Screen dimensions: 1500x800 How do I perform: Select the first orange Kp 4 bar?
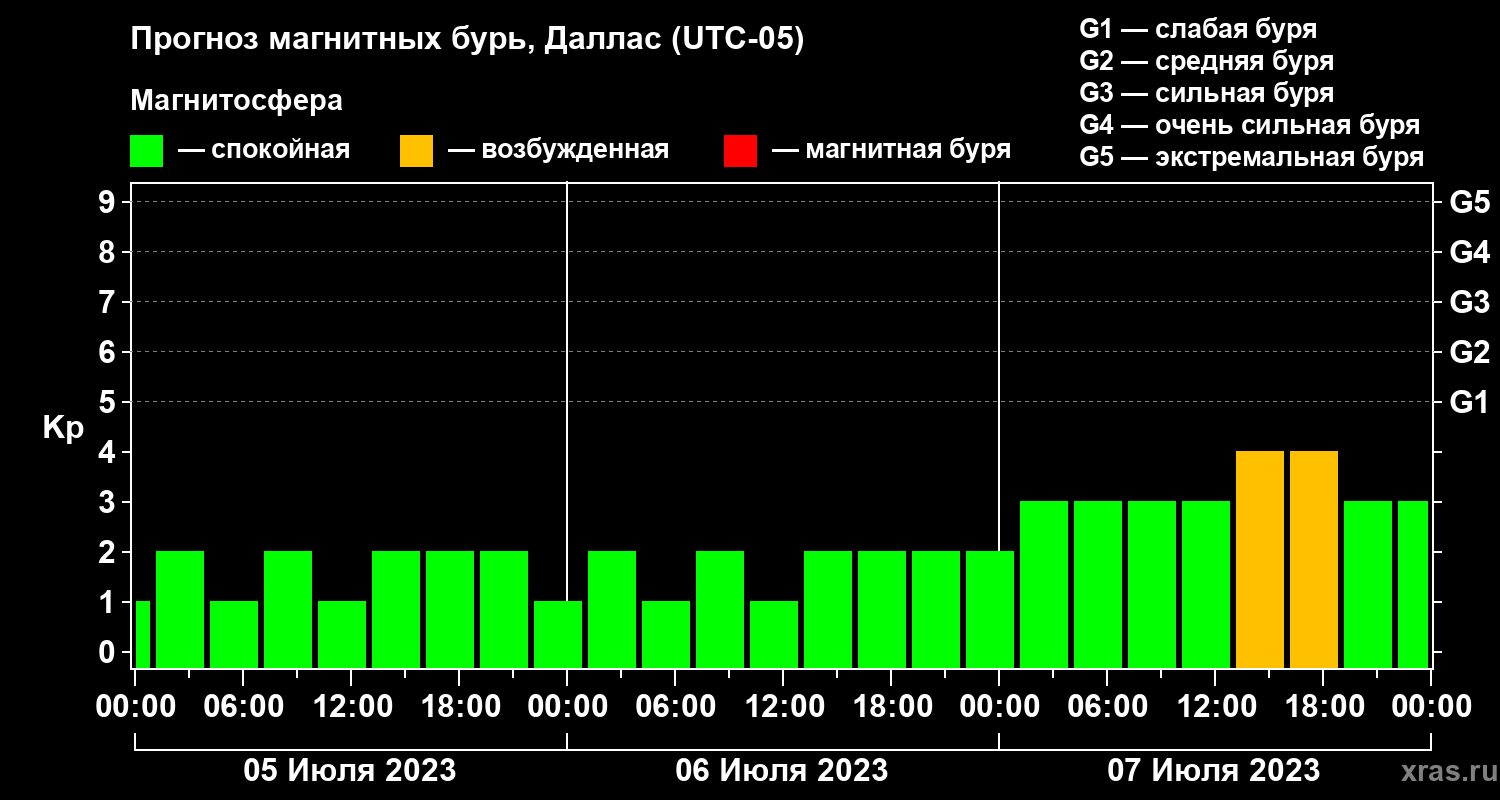[1260, 560]
